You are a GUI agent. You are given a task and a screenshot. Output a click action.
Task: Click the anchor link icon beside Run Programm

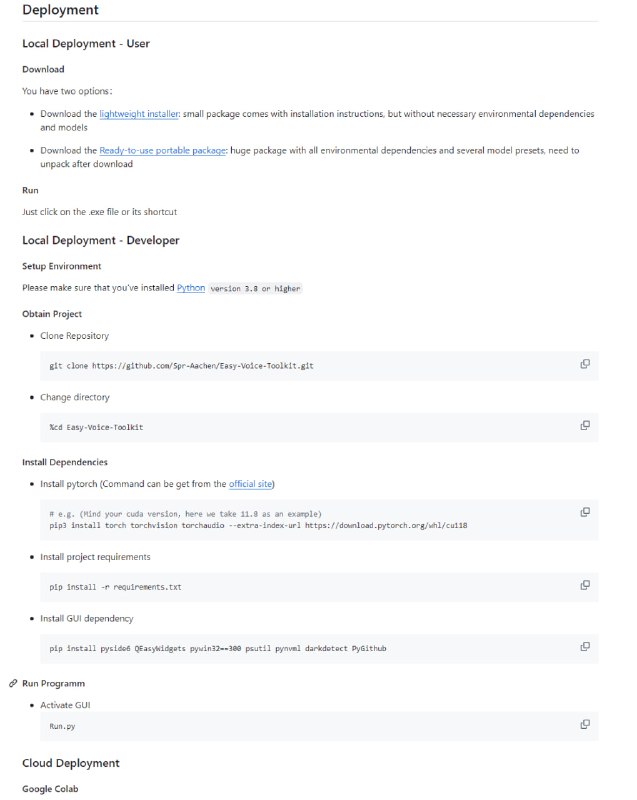tap(13, 684)
